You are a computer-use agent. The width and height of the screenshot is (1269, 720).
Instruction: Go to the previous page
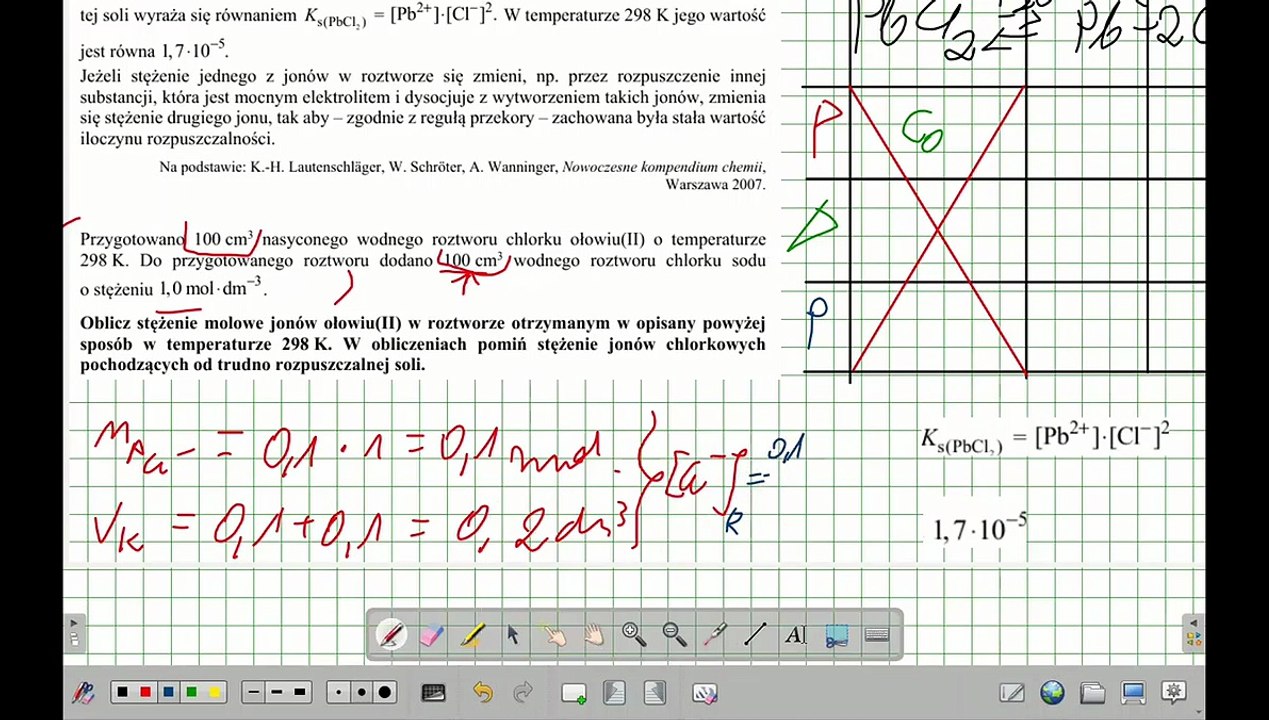coord(614,692)
